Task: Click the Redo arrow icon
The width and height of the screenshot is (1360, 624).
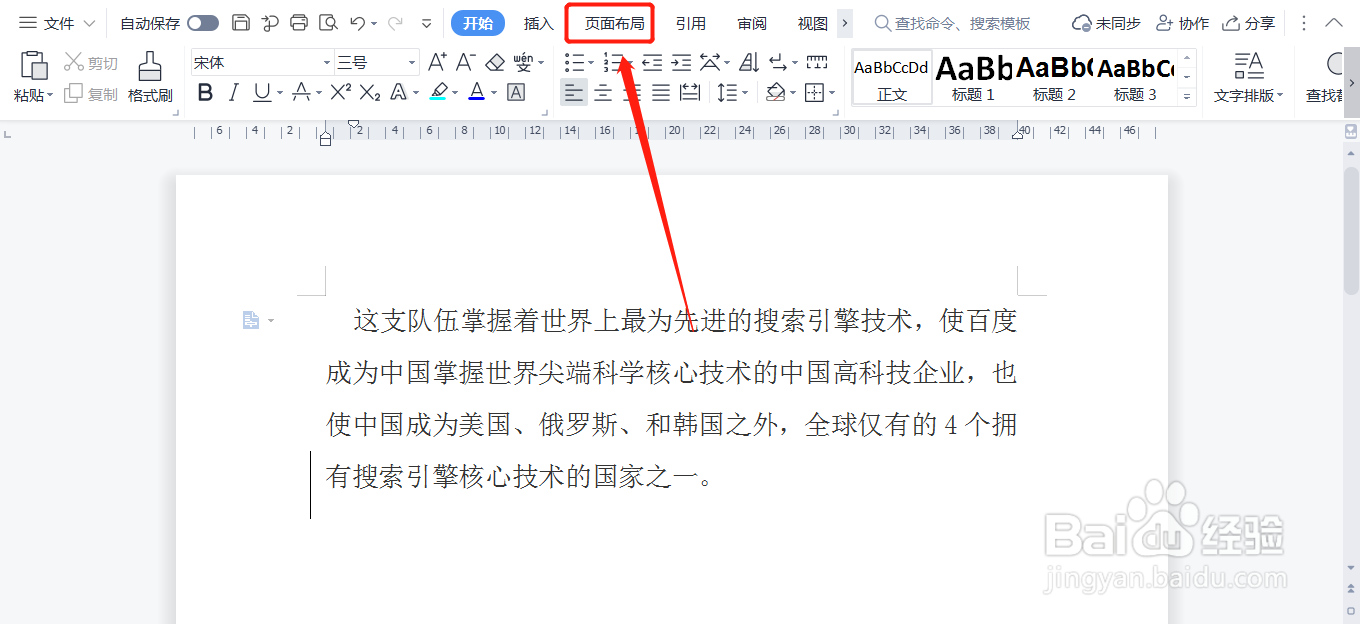Action: (x=395, y=23)
